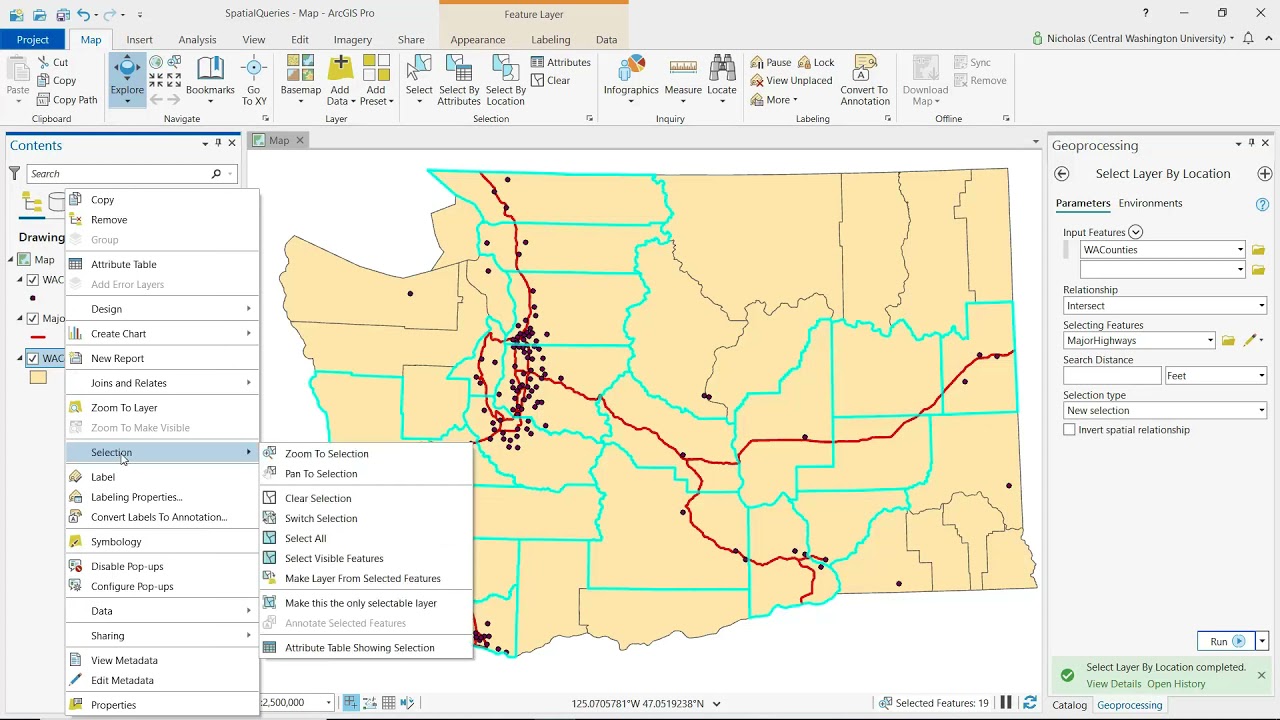Open Symbology from context menu
Screen dimensions: 1280x720
tap(162, 542)
